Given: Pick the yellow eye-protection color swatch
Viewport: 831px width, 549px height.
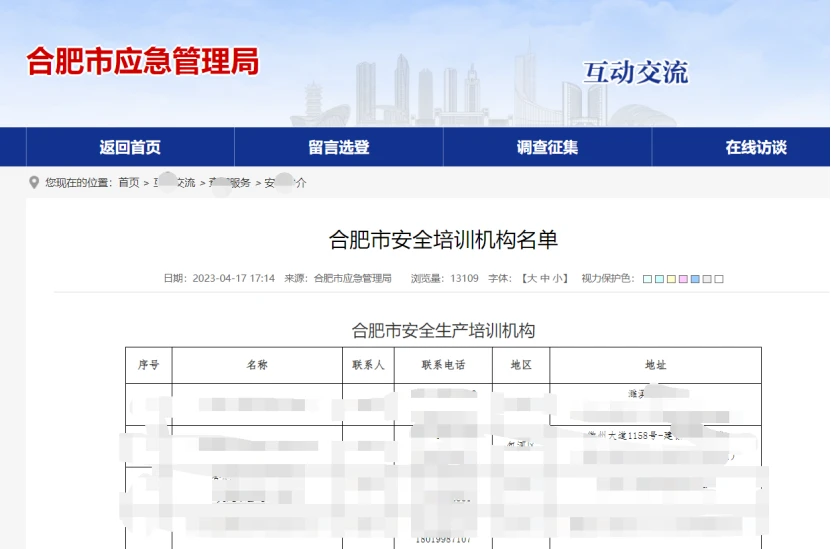Looking at the screenshot, I should click(x=671, y=279).
